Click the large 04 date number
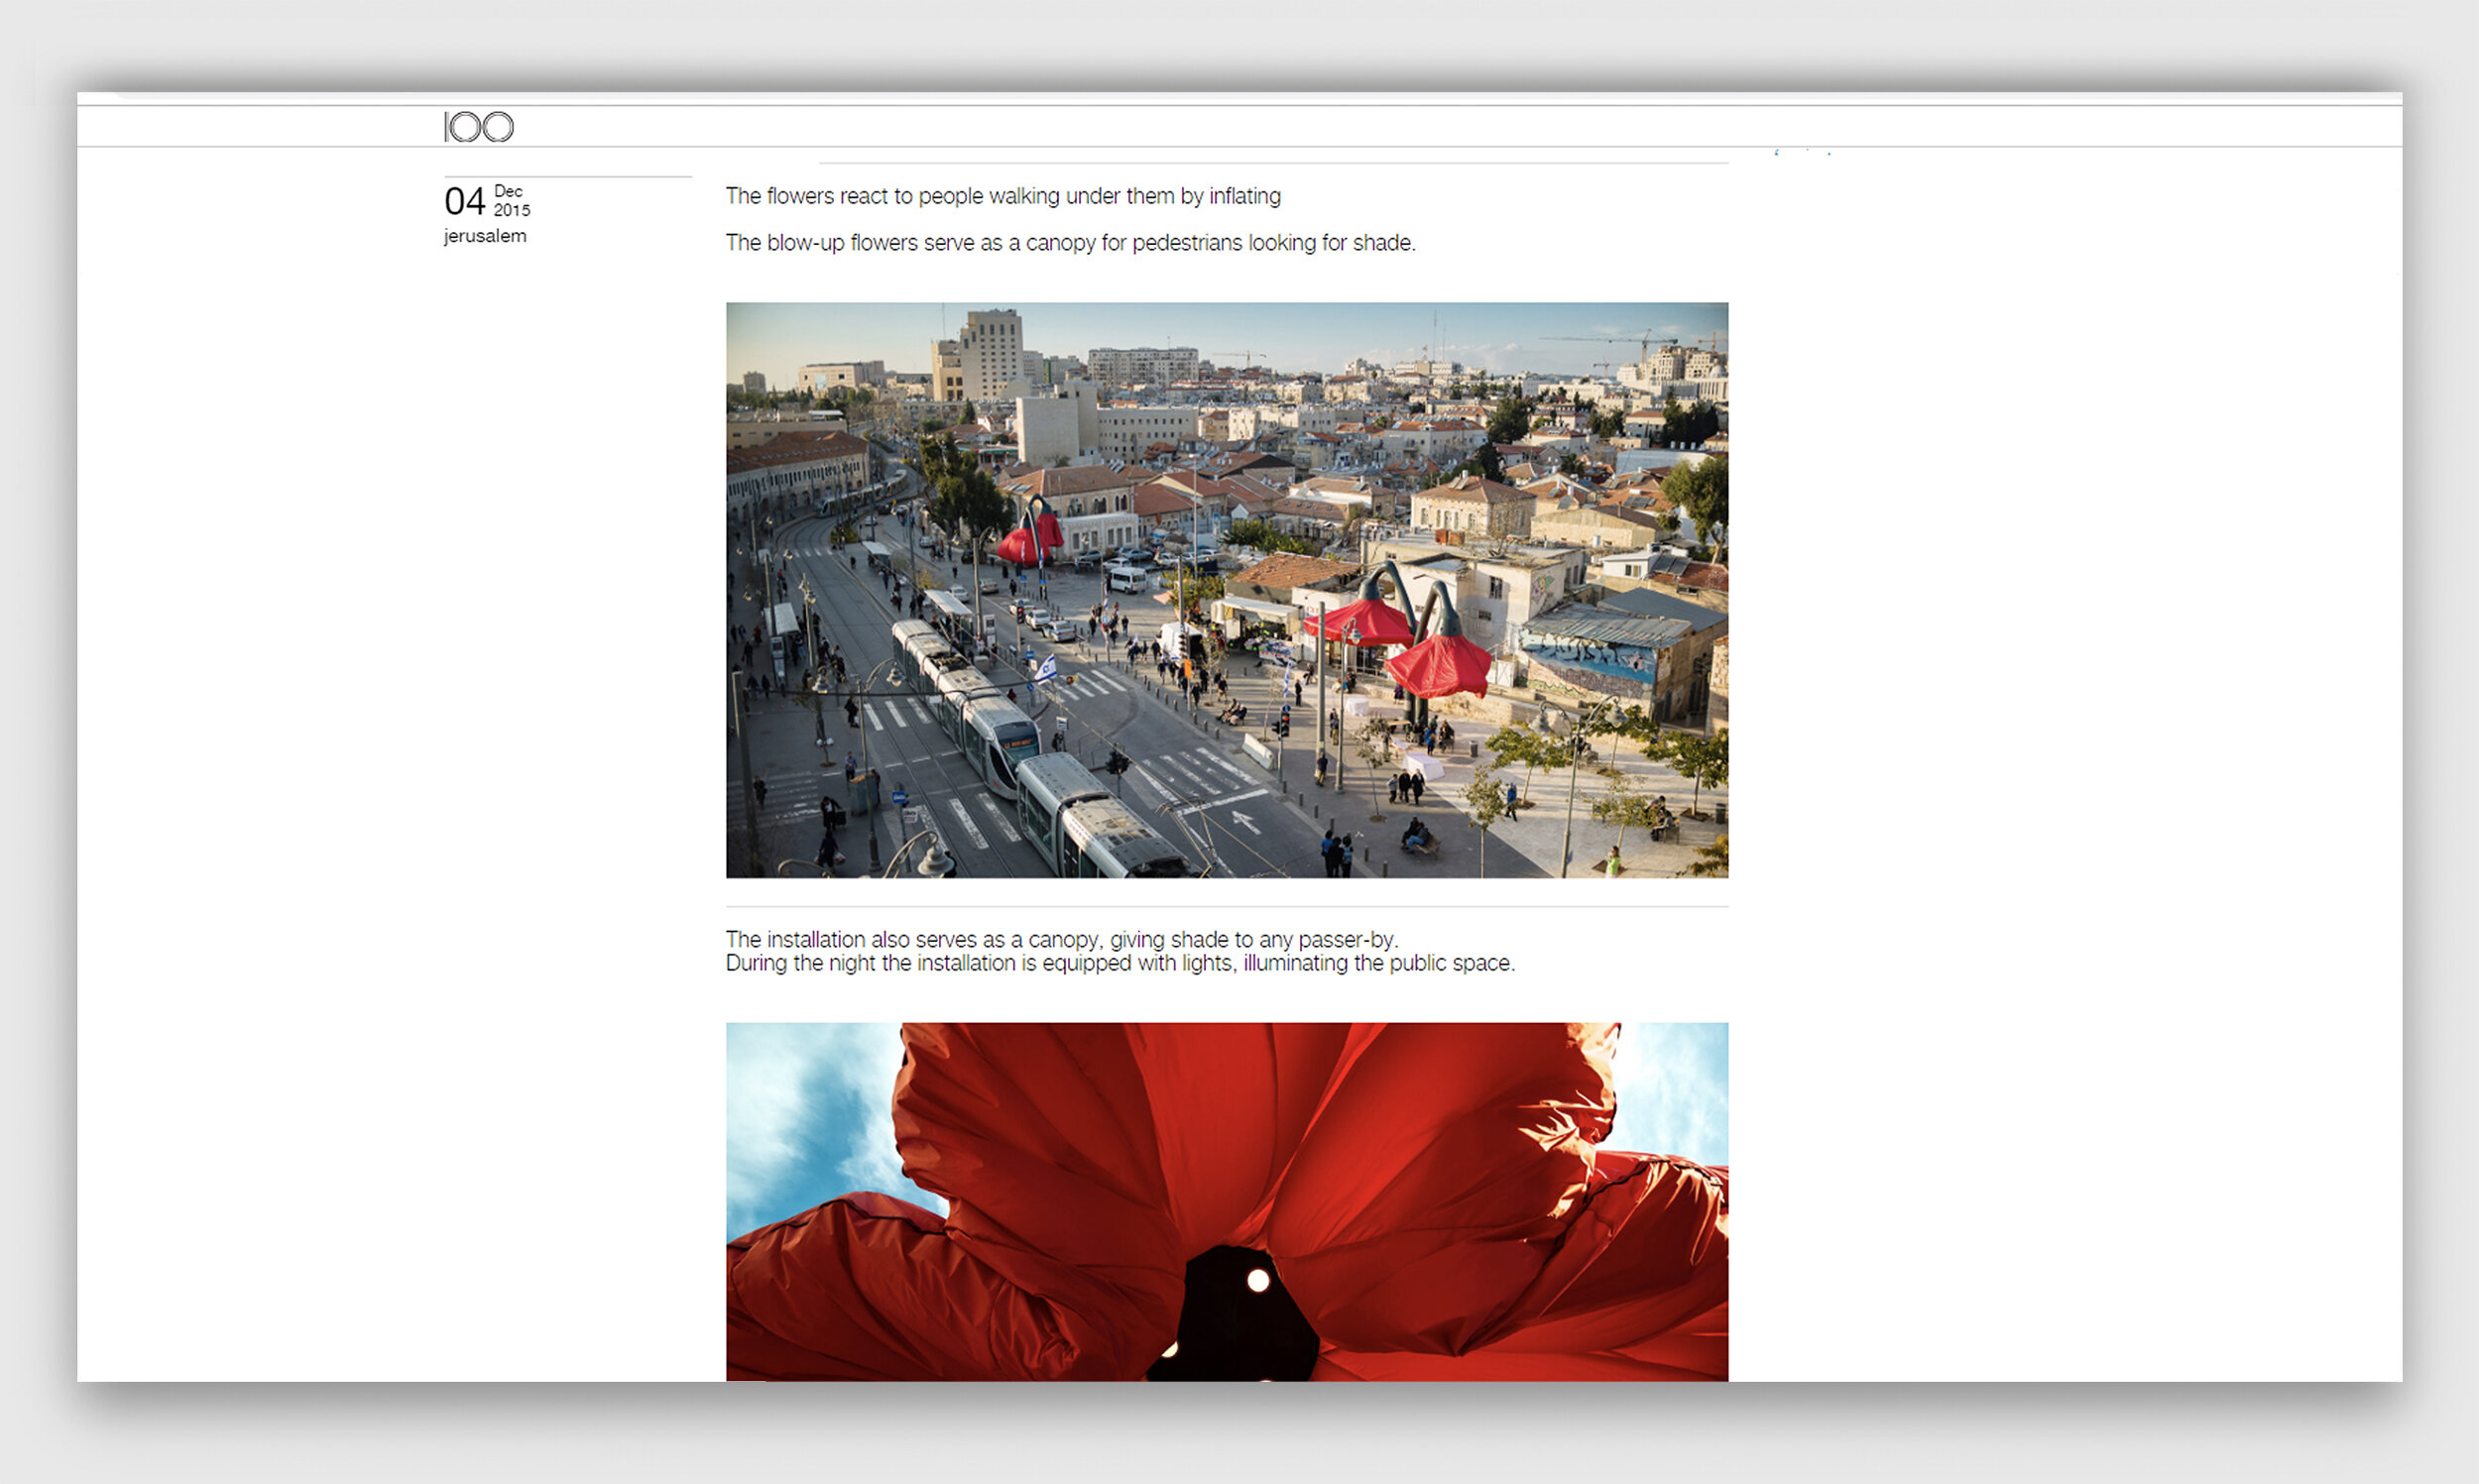 click(x=464, y=202)
